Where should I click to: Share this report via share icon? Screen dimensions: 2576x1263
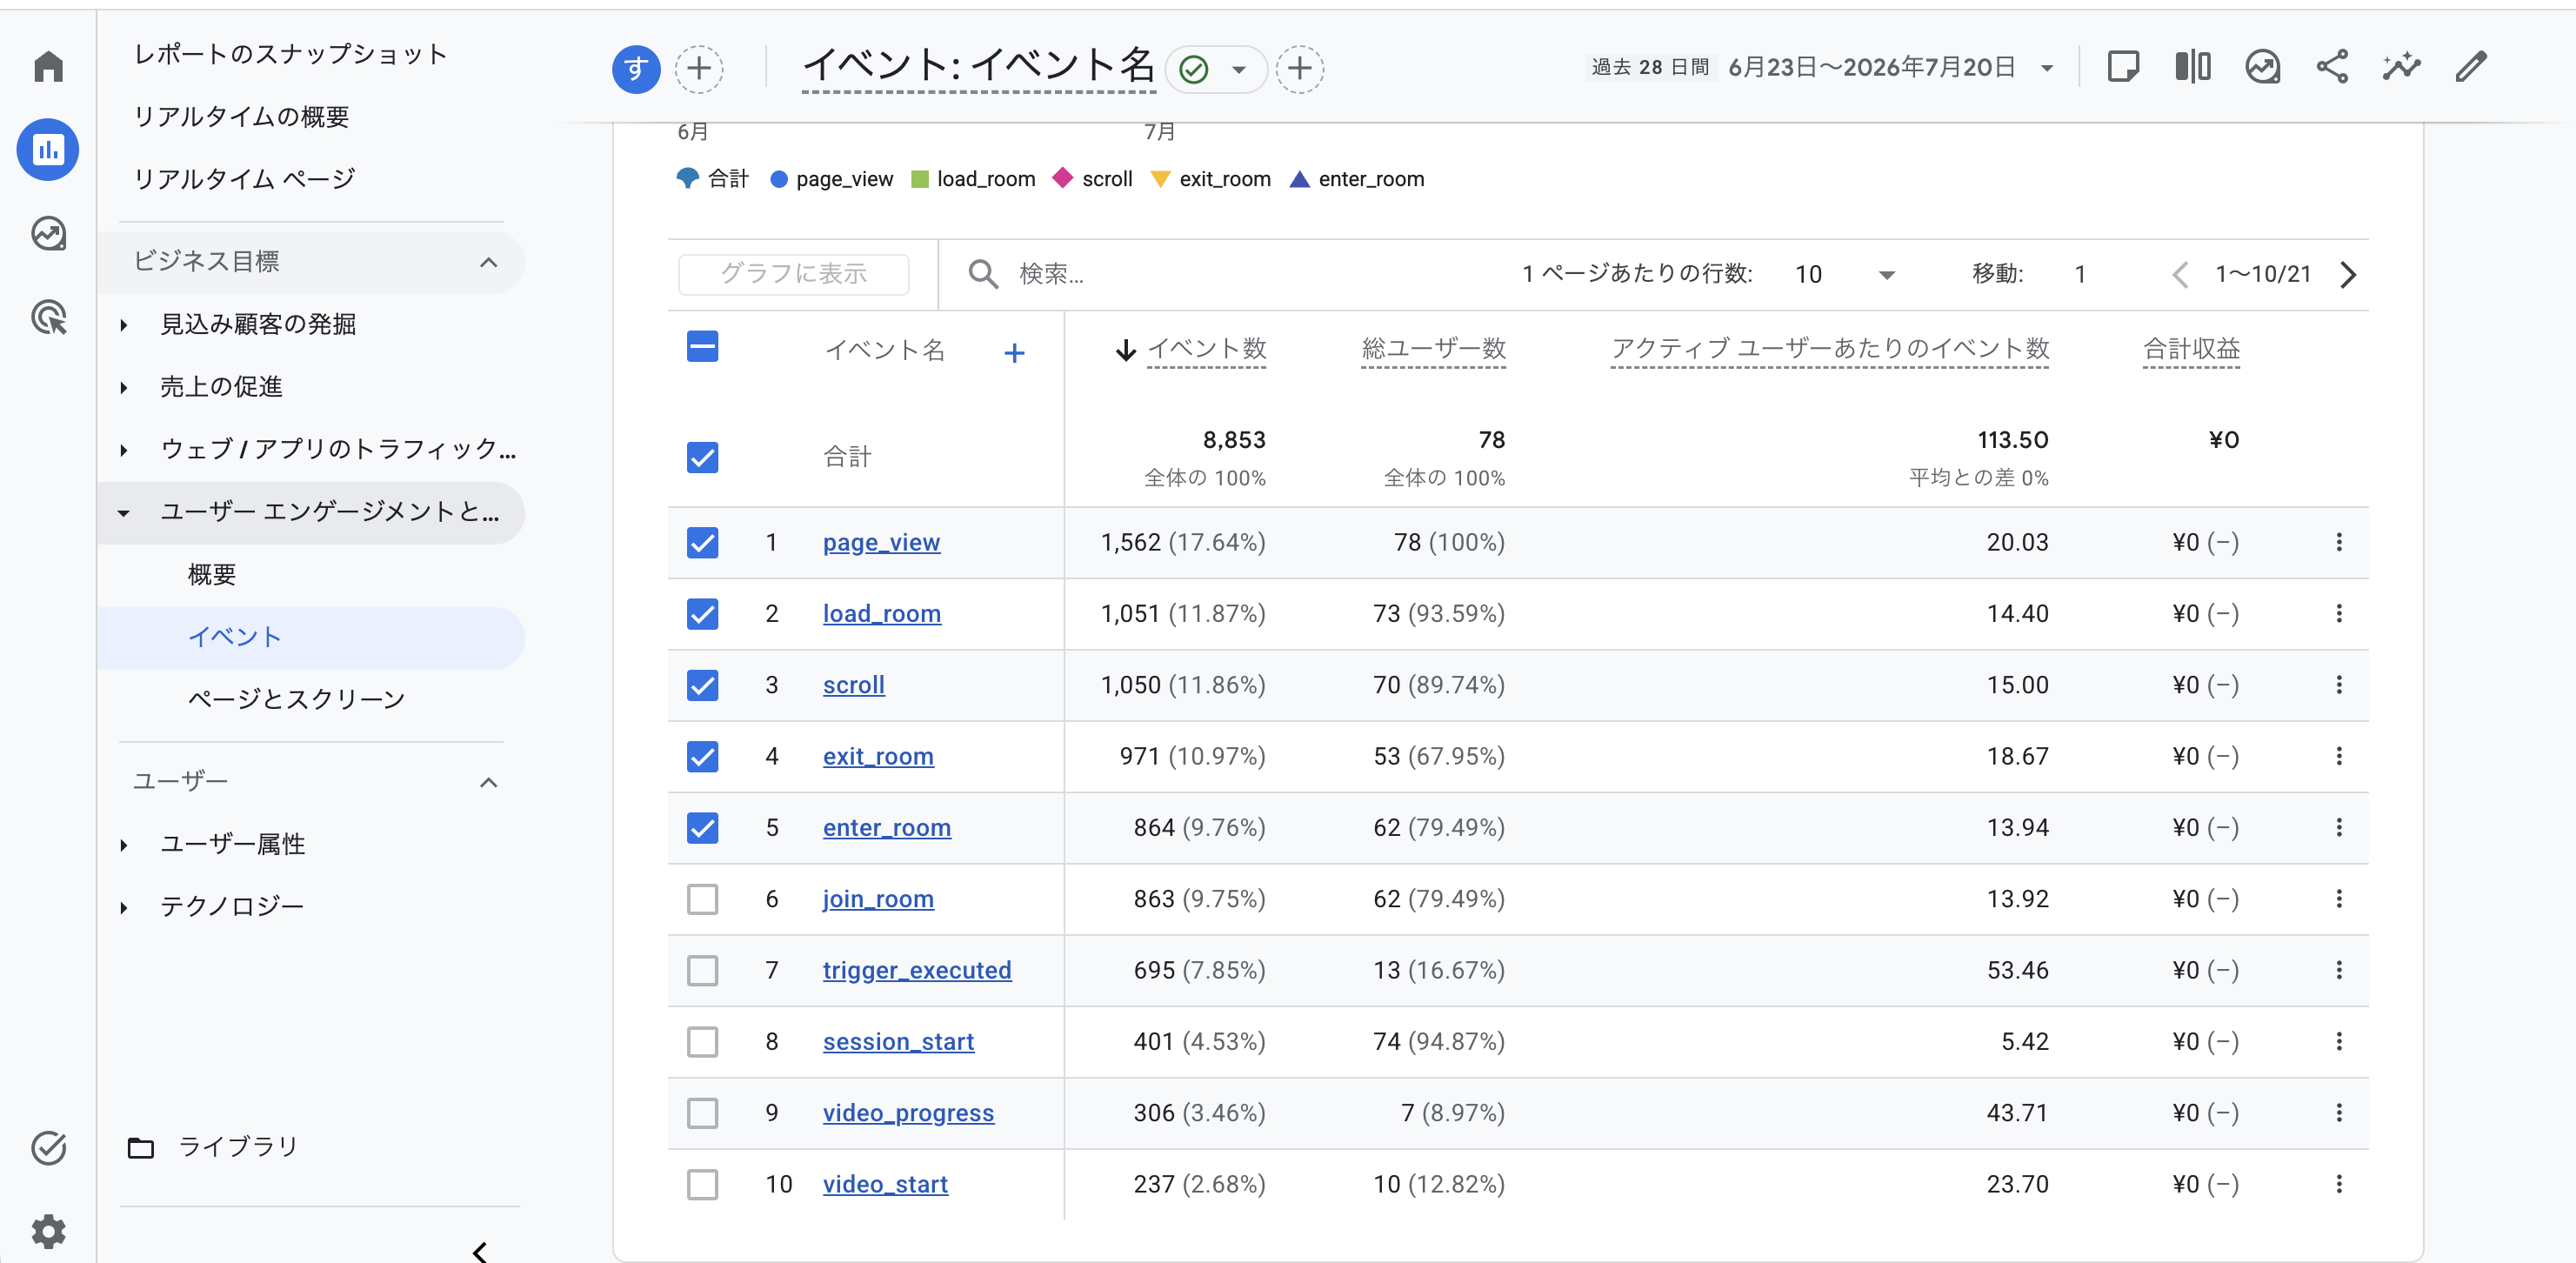[x=2332, y=67]
